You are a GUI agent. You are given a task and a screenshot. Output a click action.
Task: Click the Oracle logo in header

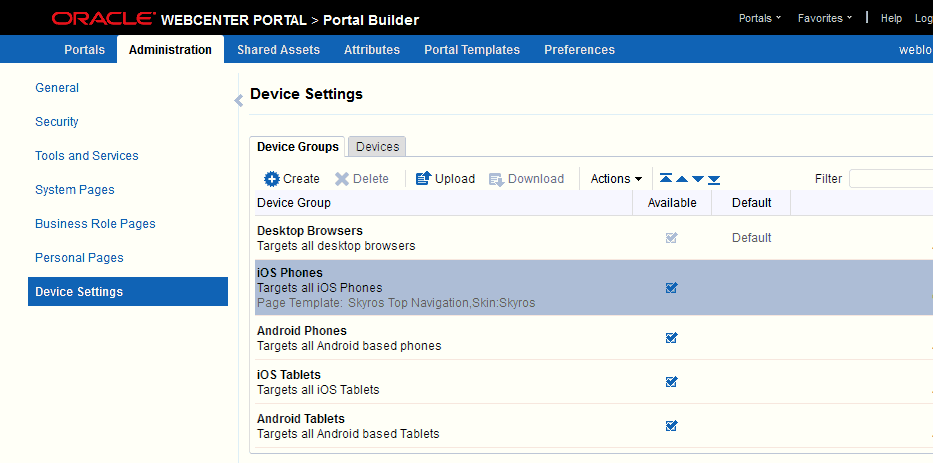(x=104, y=18)
